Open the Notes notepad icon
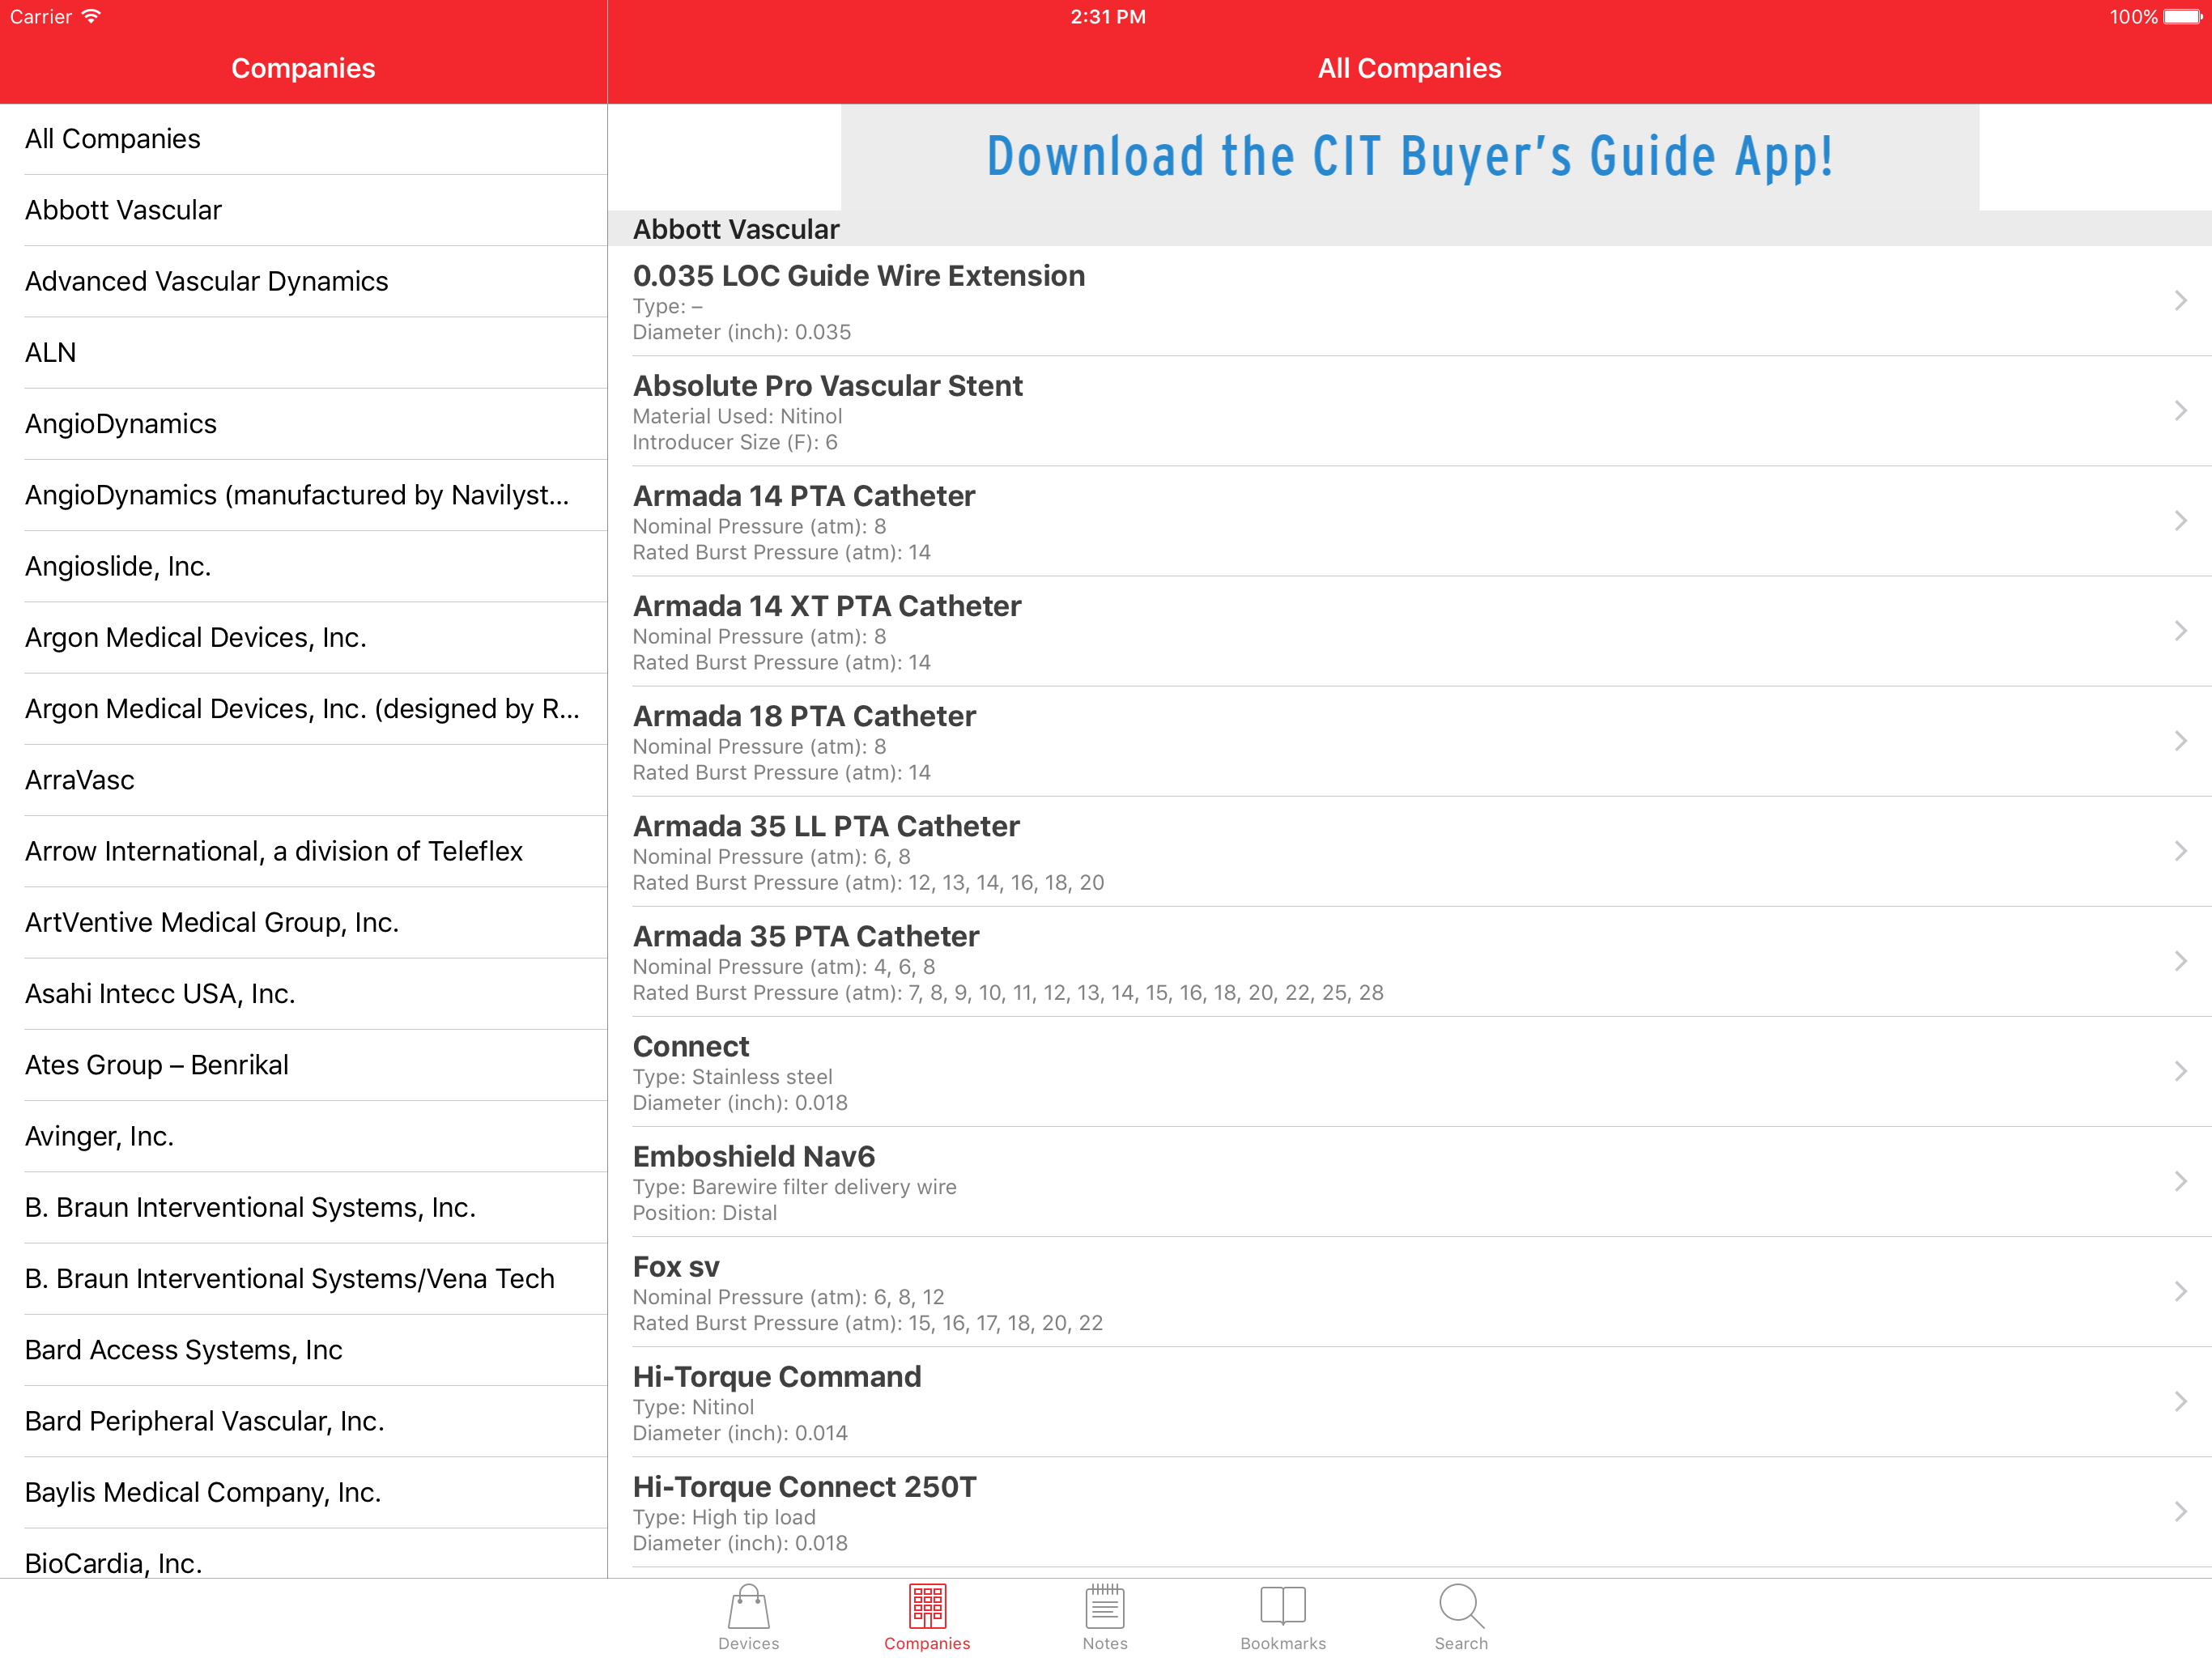The width and height of the screenshot is (2212, 1658). [x=1105, y=1606]
